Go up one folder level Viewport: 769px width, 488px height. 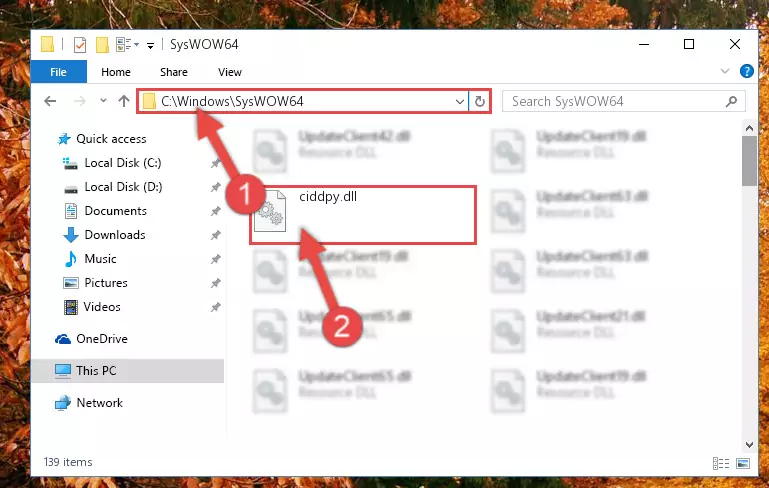click(x=124, y=101)
